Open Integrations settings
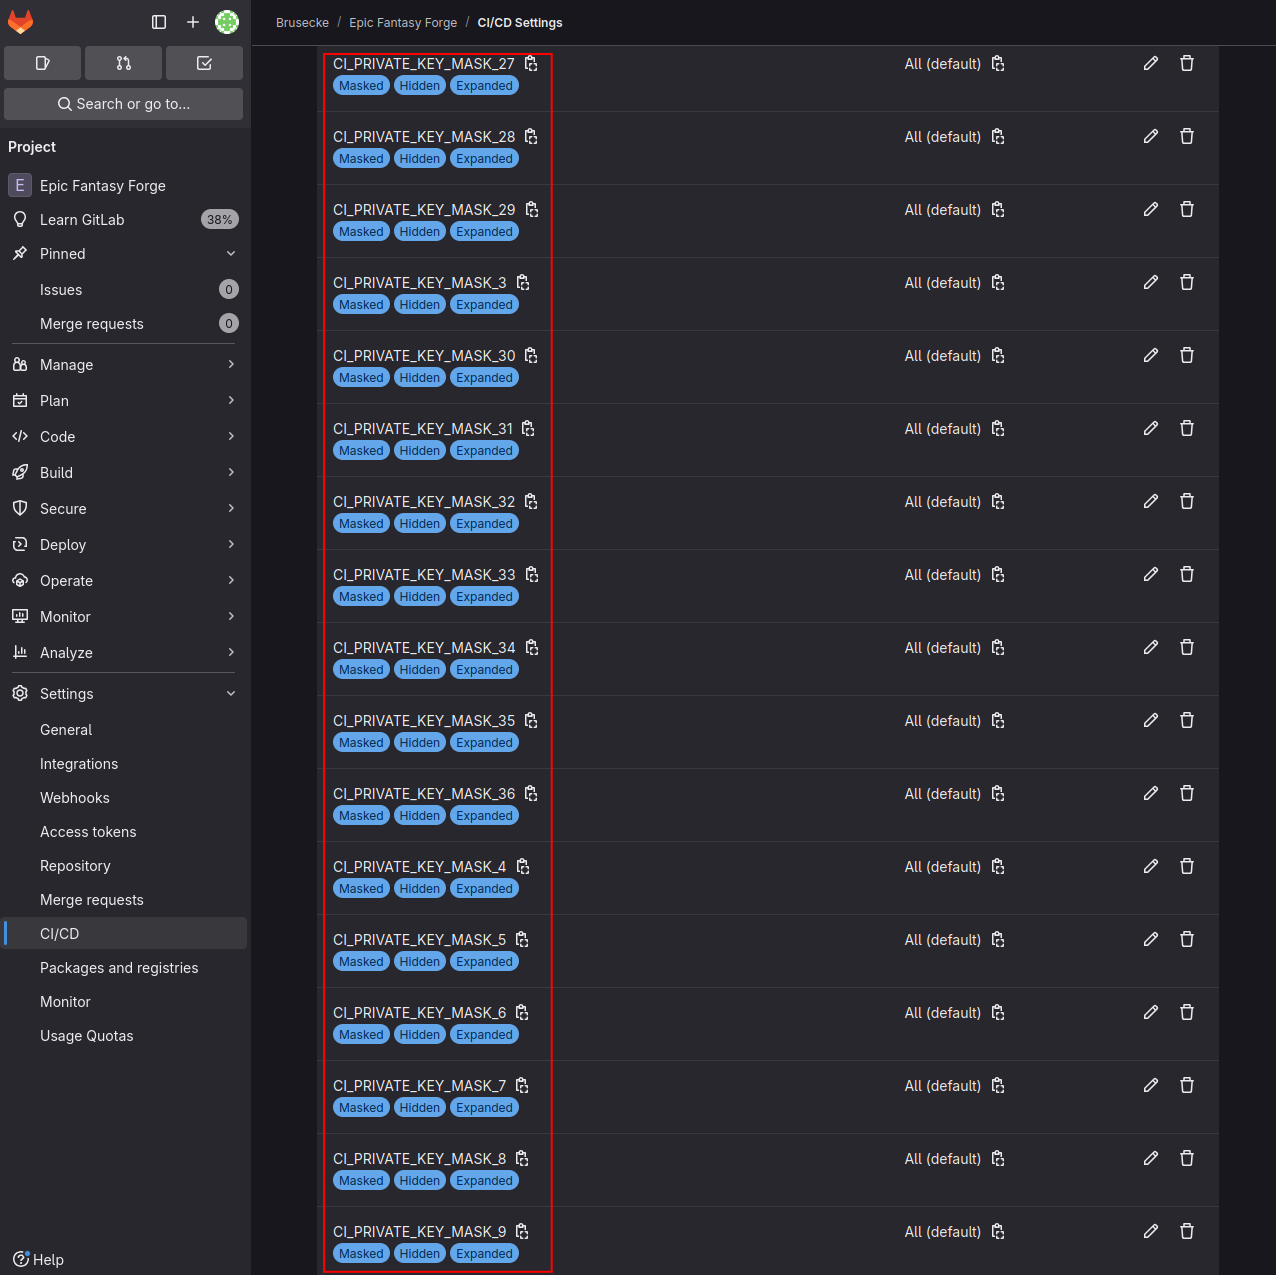The width and height of the screenshot is (1276, 1275). (x=125, y=764)
